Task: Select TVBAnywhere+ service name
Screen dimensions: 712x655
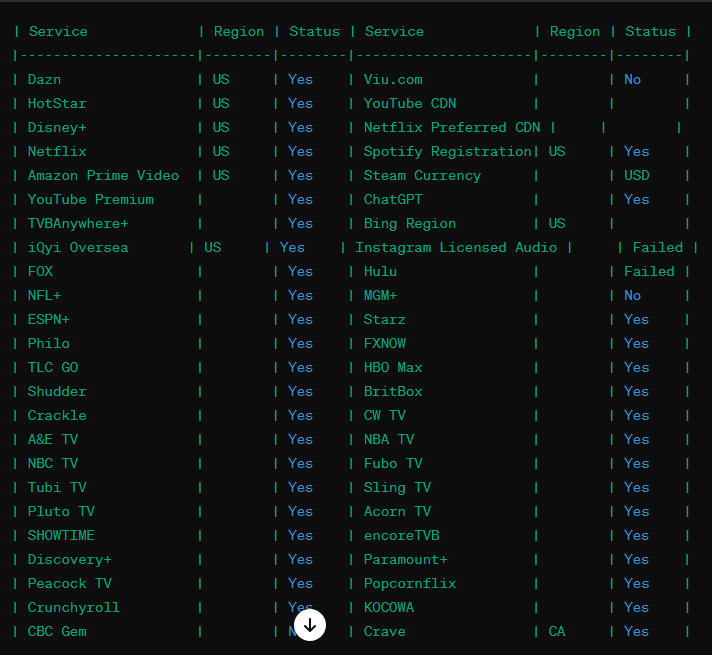Action: [x=78, y=223]
